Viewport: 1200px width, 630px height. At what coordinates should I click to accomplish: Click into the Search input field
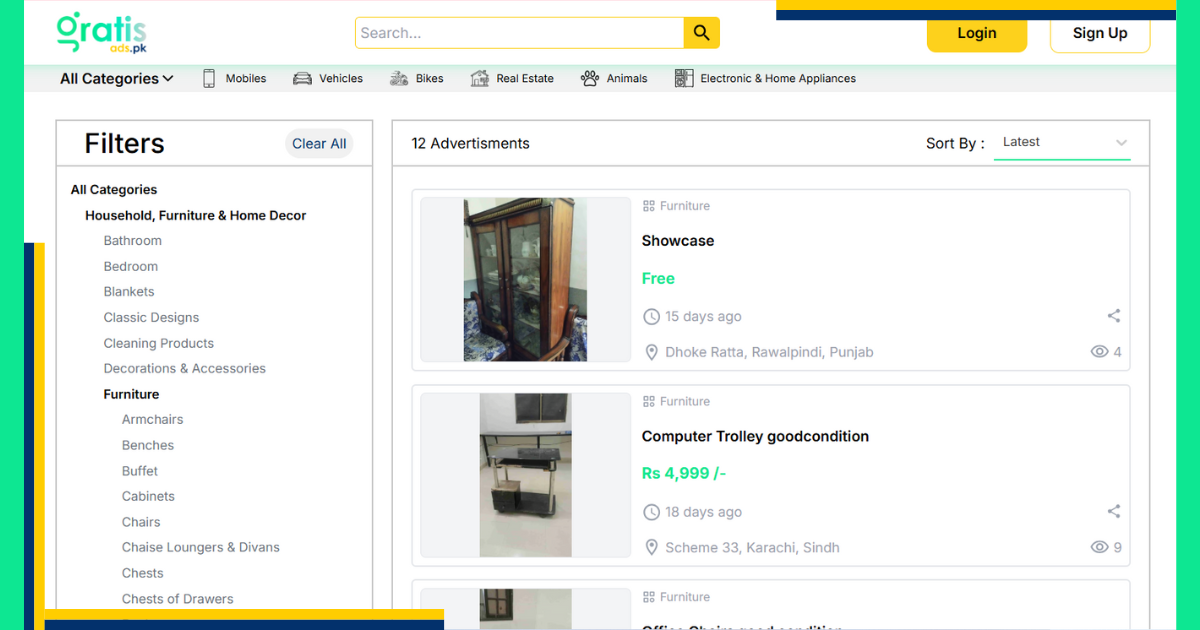[x=519, y=33]
